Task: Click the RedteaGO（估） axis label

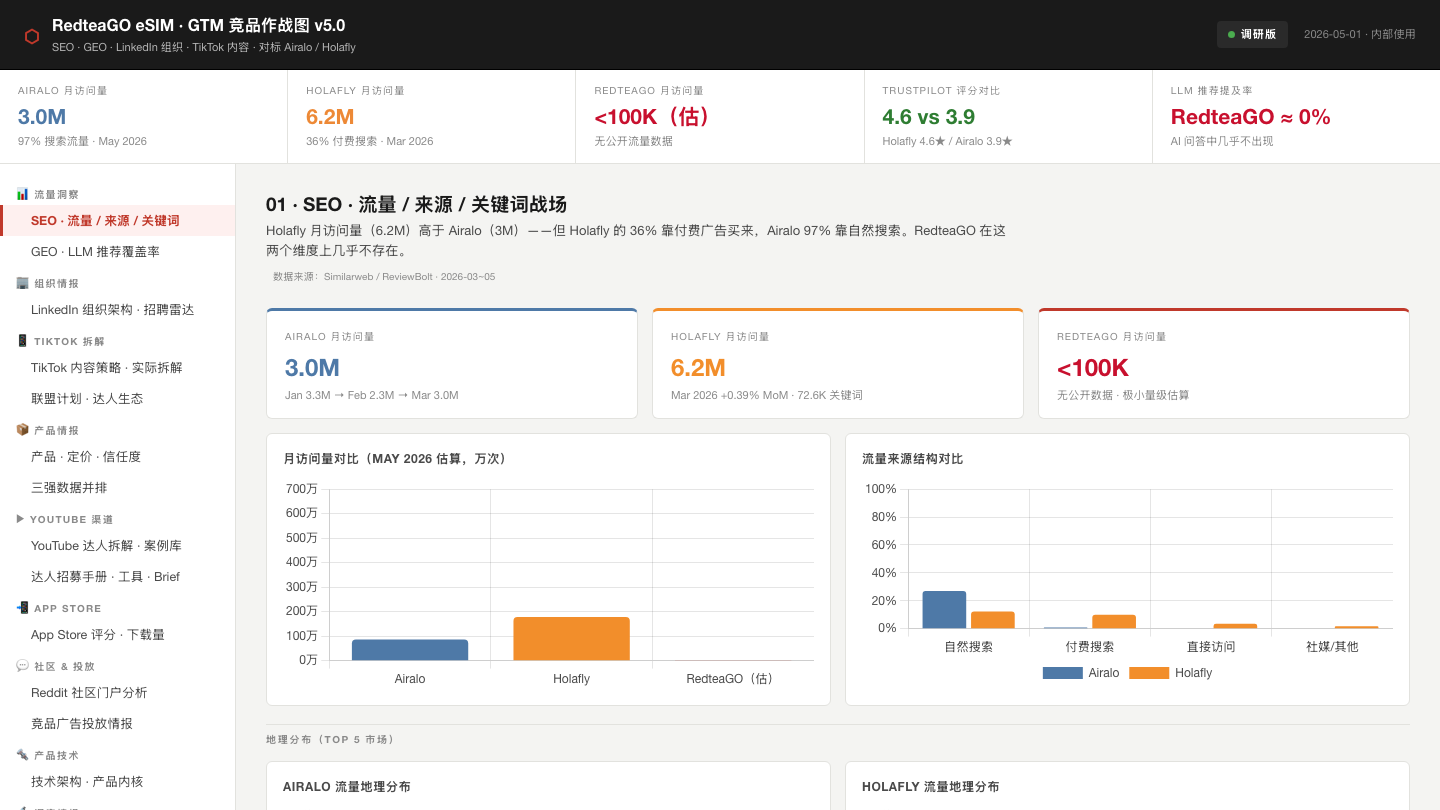Action: [x=733, y=679]
